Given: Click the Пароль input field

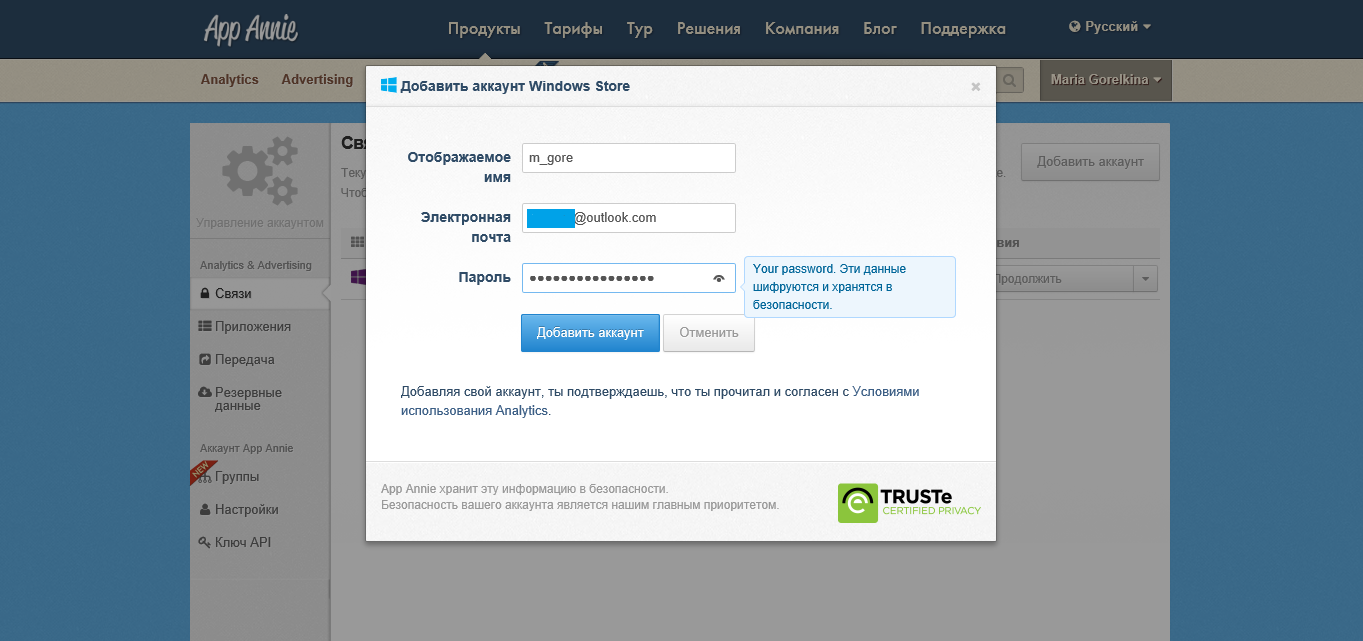Looking at the screenshot, I should coord(629,278).
